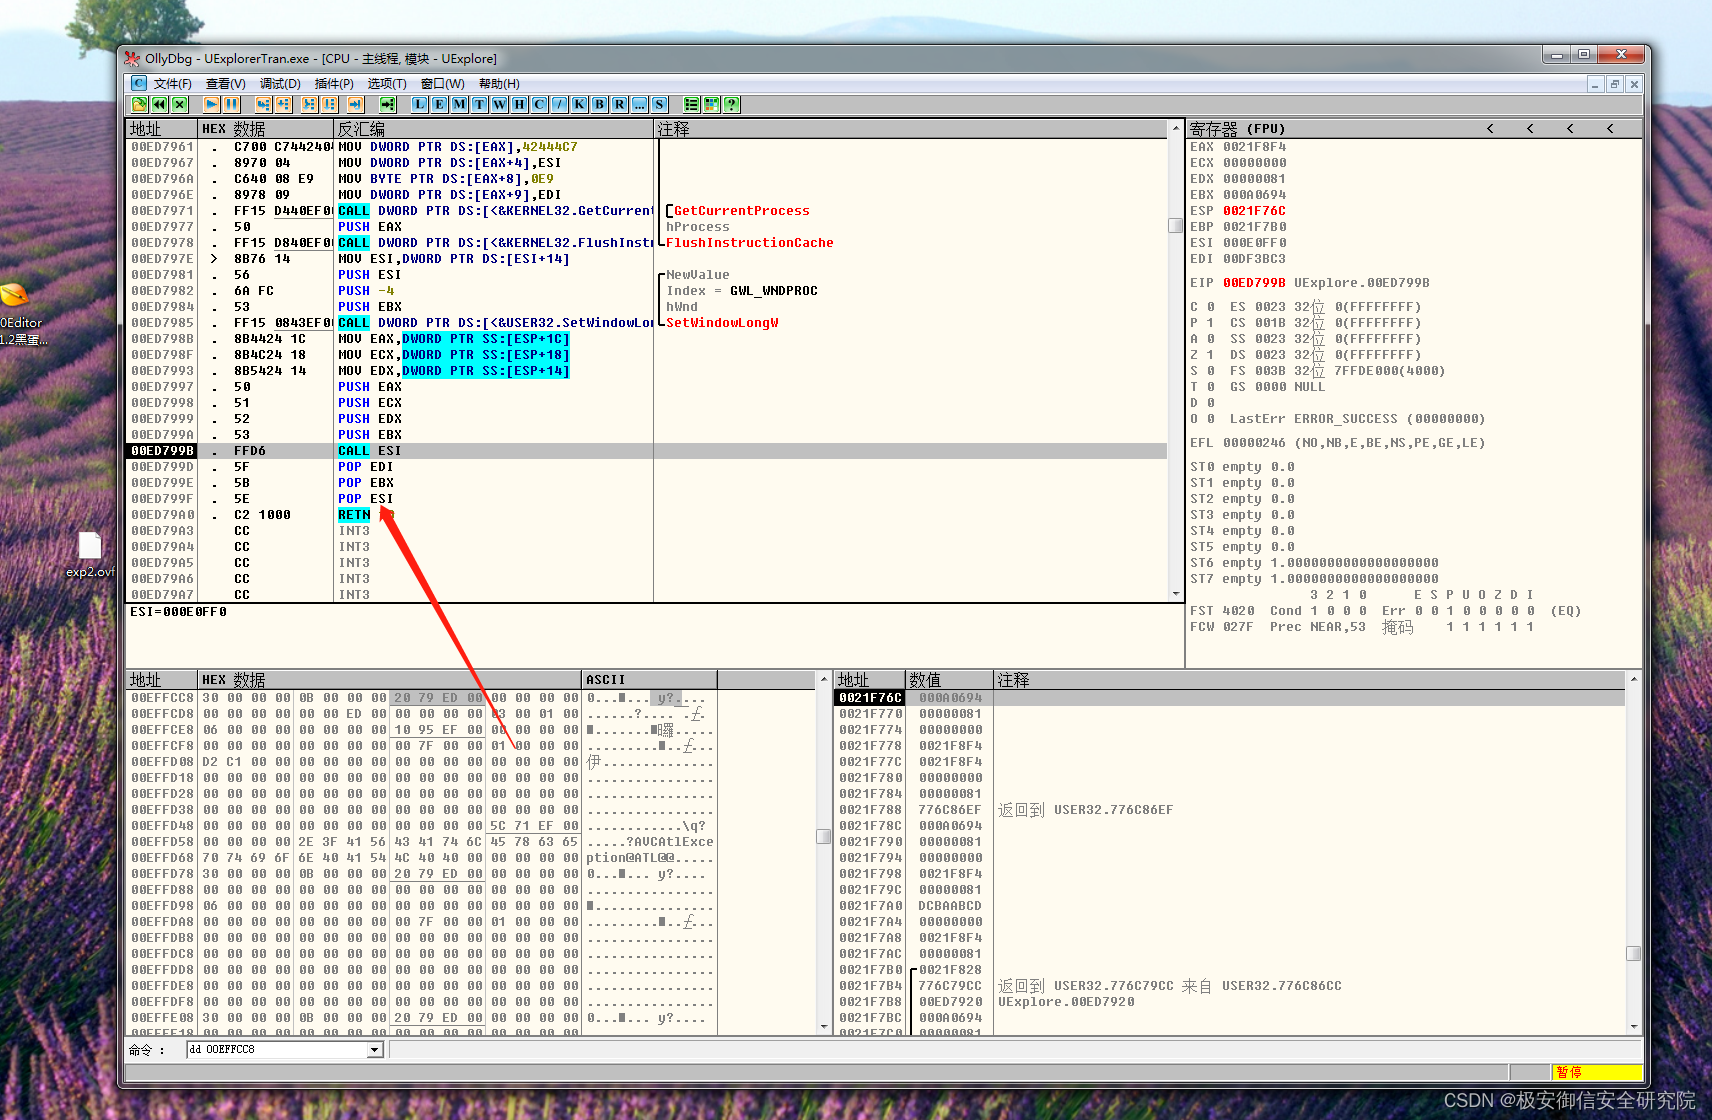
Task: Click the disassembly pane scrollbar thumb
Action: point(1176,226)
